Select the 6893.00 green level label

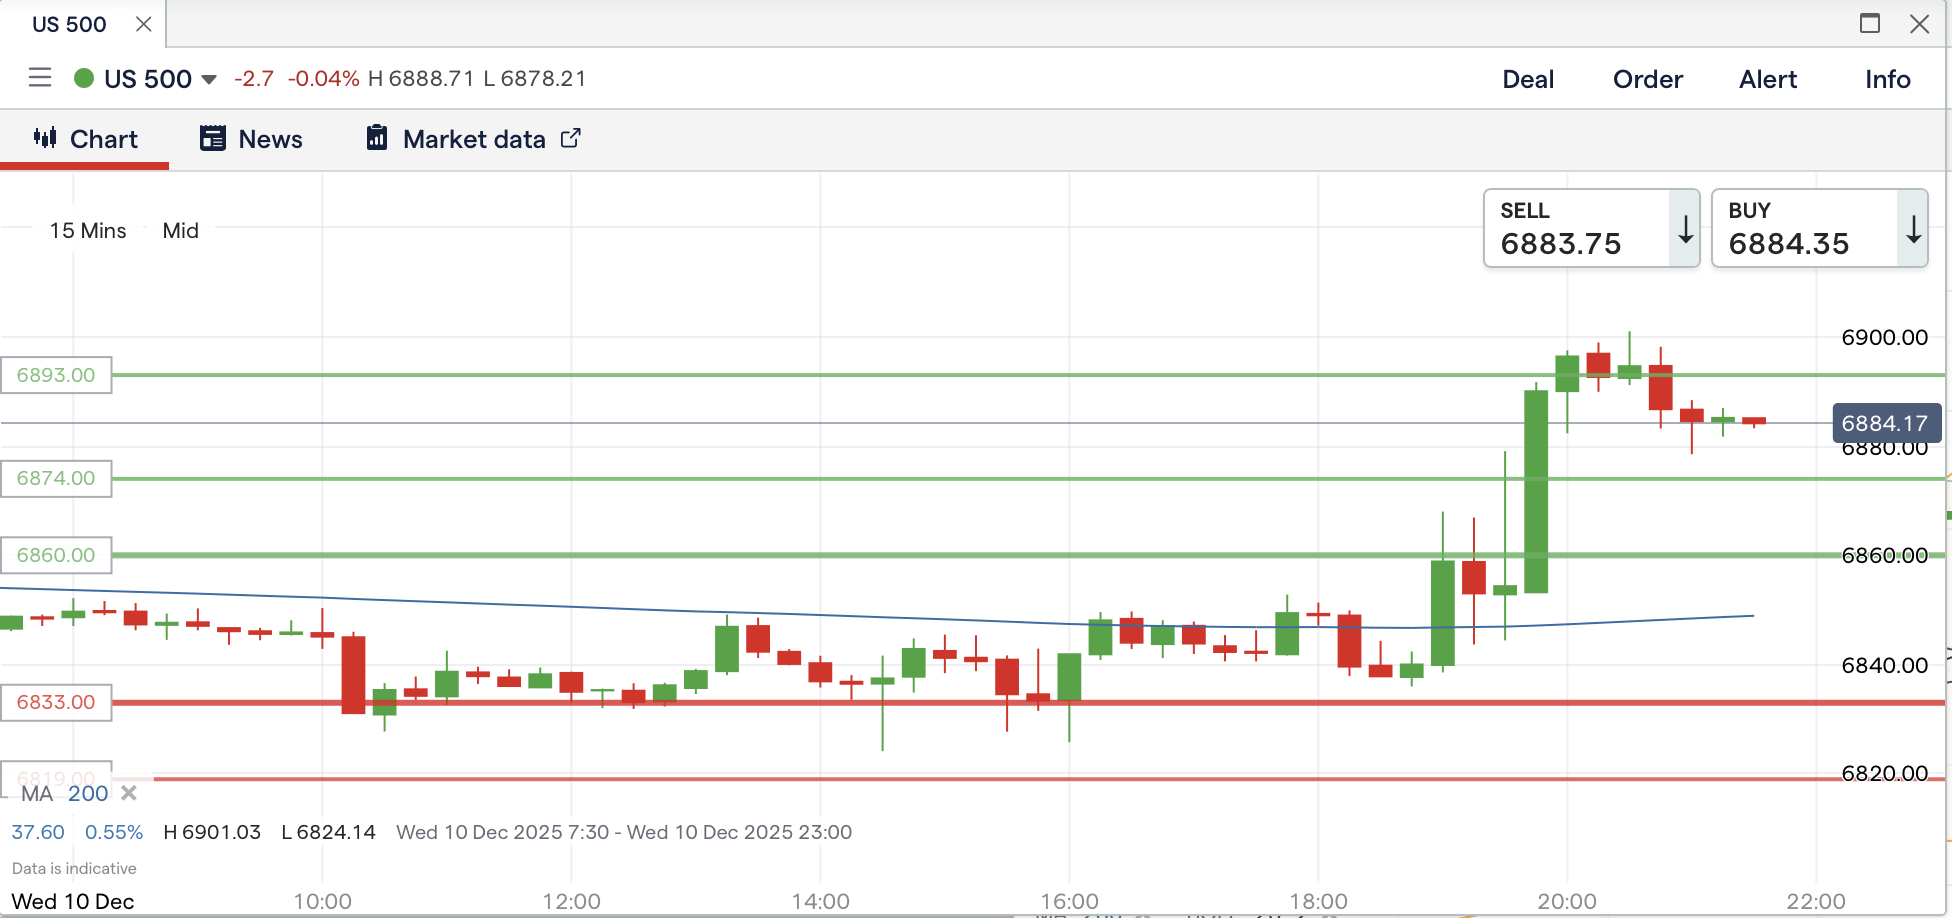(x=56, y=375)
